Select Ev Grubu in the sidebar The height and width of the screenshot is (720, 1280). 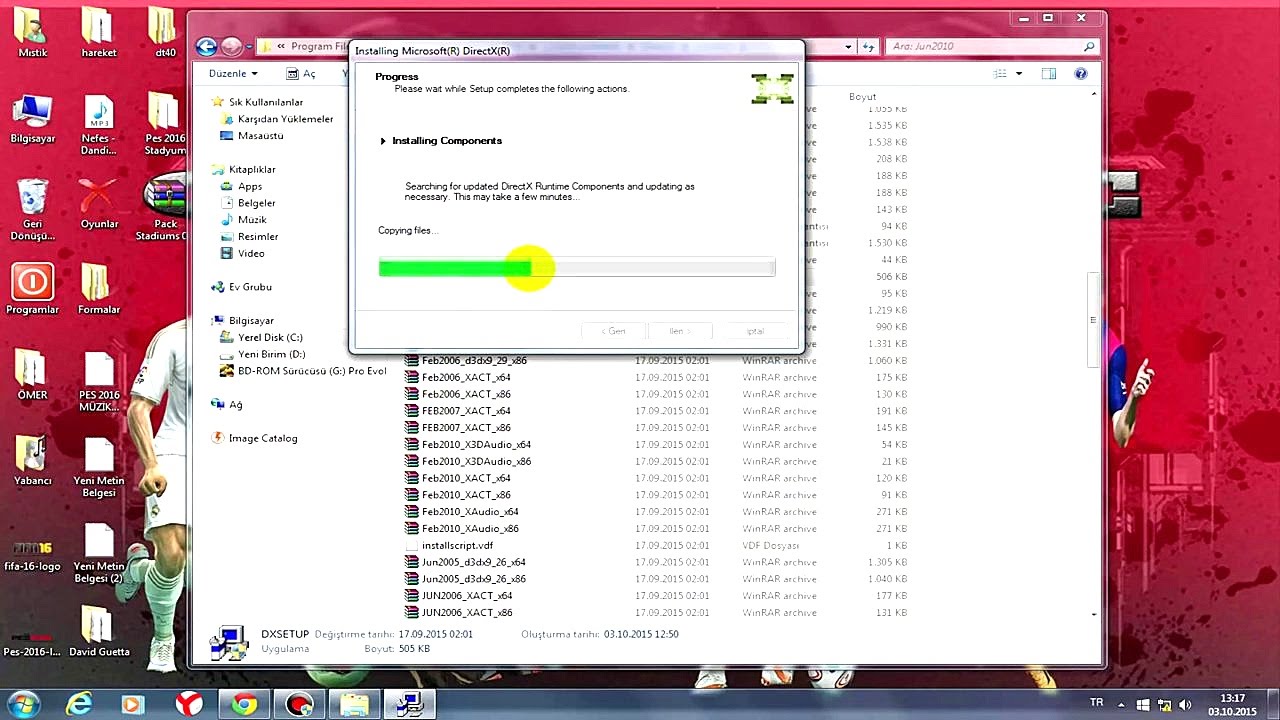[x=250, y=287]
